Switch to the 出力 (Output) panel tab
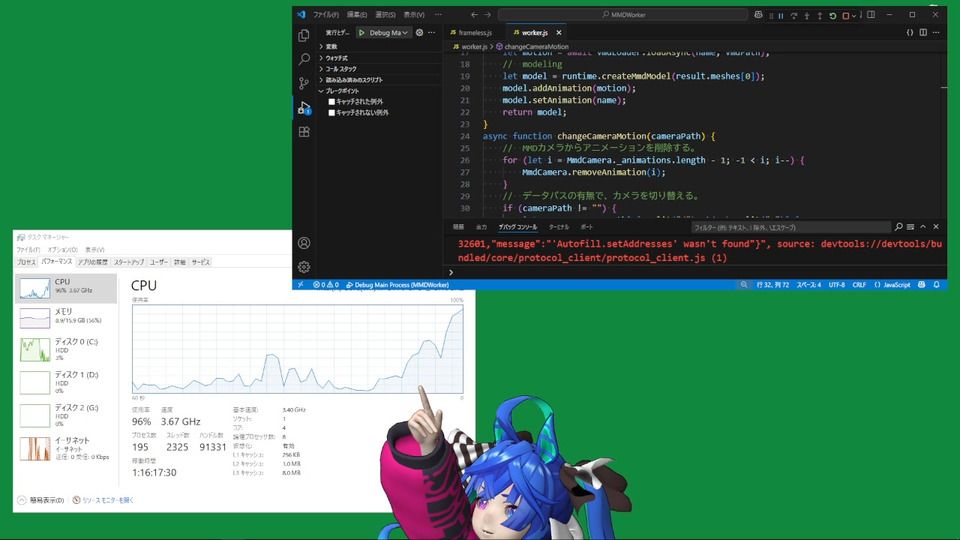Image resolution: width=960 pixels, height=540 pixels. [x=481, y=227]
